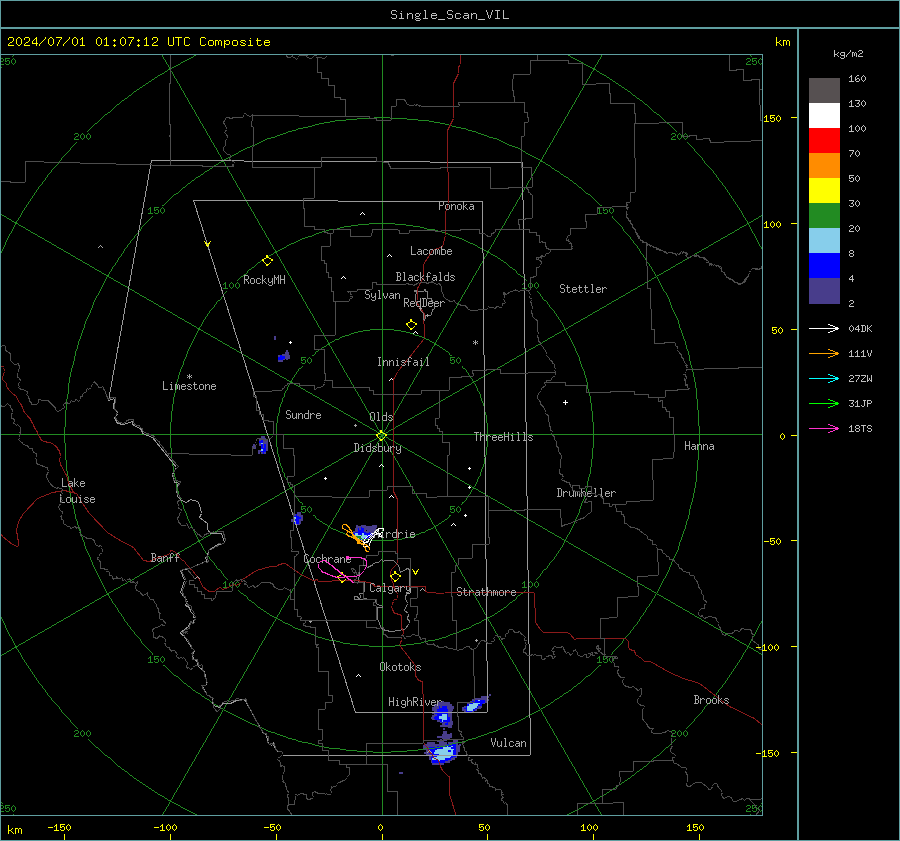Image resolution: width=900 pixels, height=841 pixels.
Task: Click the Cochrane city label
Action: (327, 559)
